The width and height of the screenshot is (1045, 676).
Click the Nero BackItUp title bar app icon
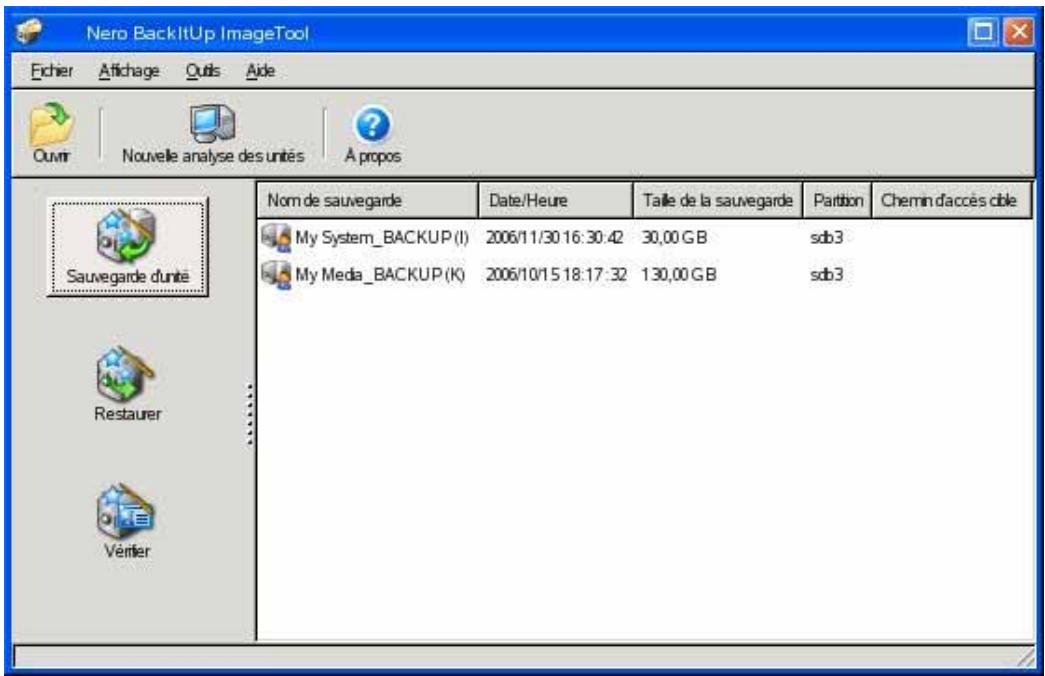pos(29,31)
